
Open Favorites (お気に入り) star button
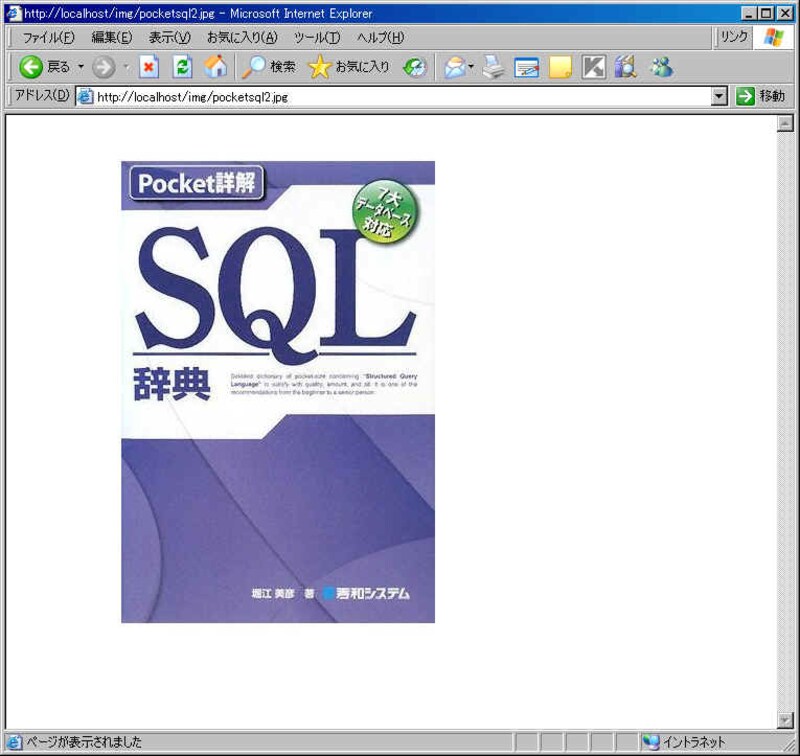[349, 67]
